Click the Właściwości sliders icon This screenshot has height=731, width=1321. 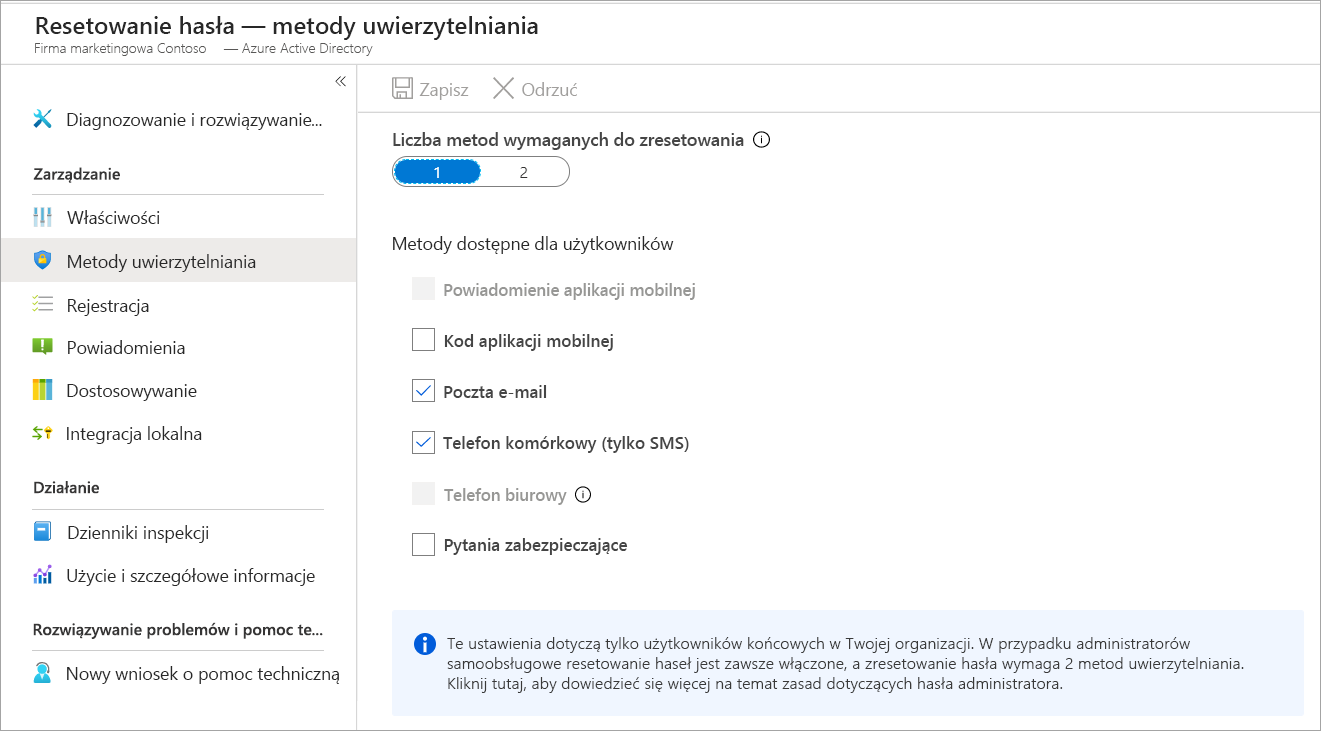[x=42, y=217]
